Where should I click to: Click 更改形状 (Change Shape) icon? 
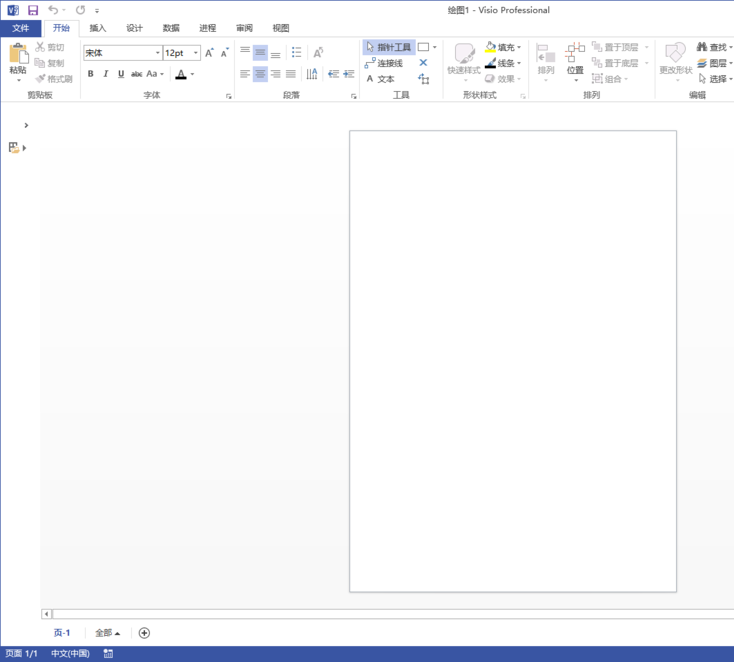pyautogui.click(x=675, y=53)
